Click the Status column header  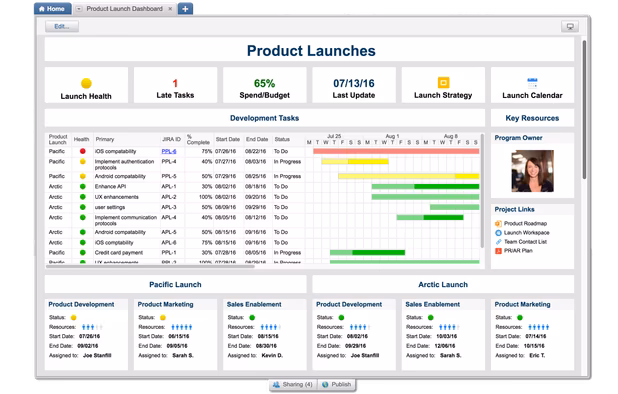282,139
